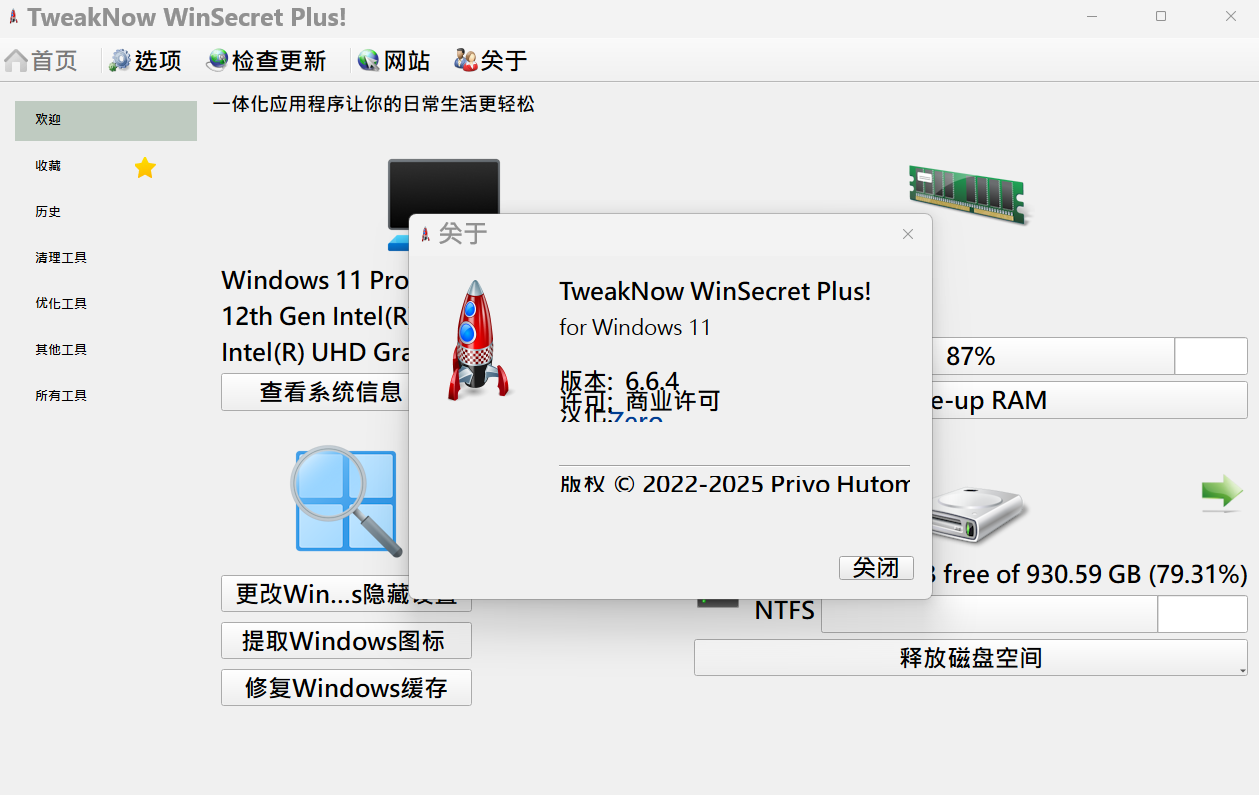The image size is (1259, 795).
Task: Click the Windows 11 Pro text line
Action: tap(315, 280)
